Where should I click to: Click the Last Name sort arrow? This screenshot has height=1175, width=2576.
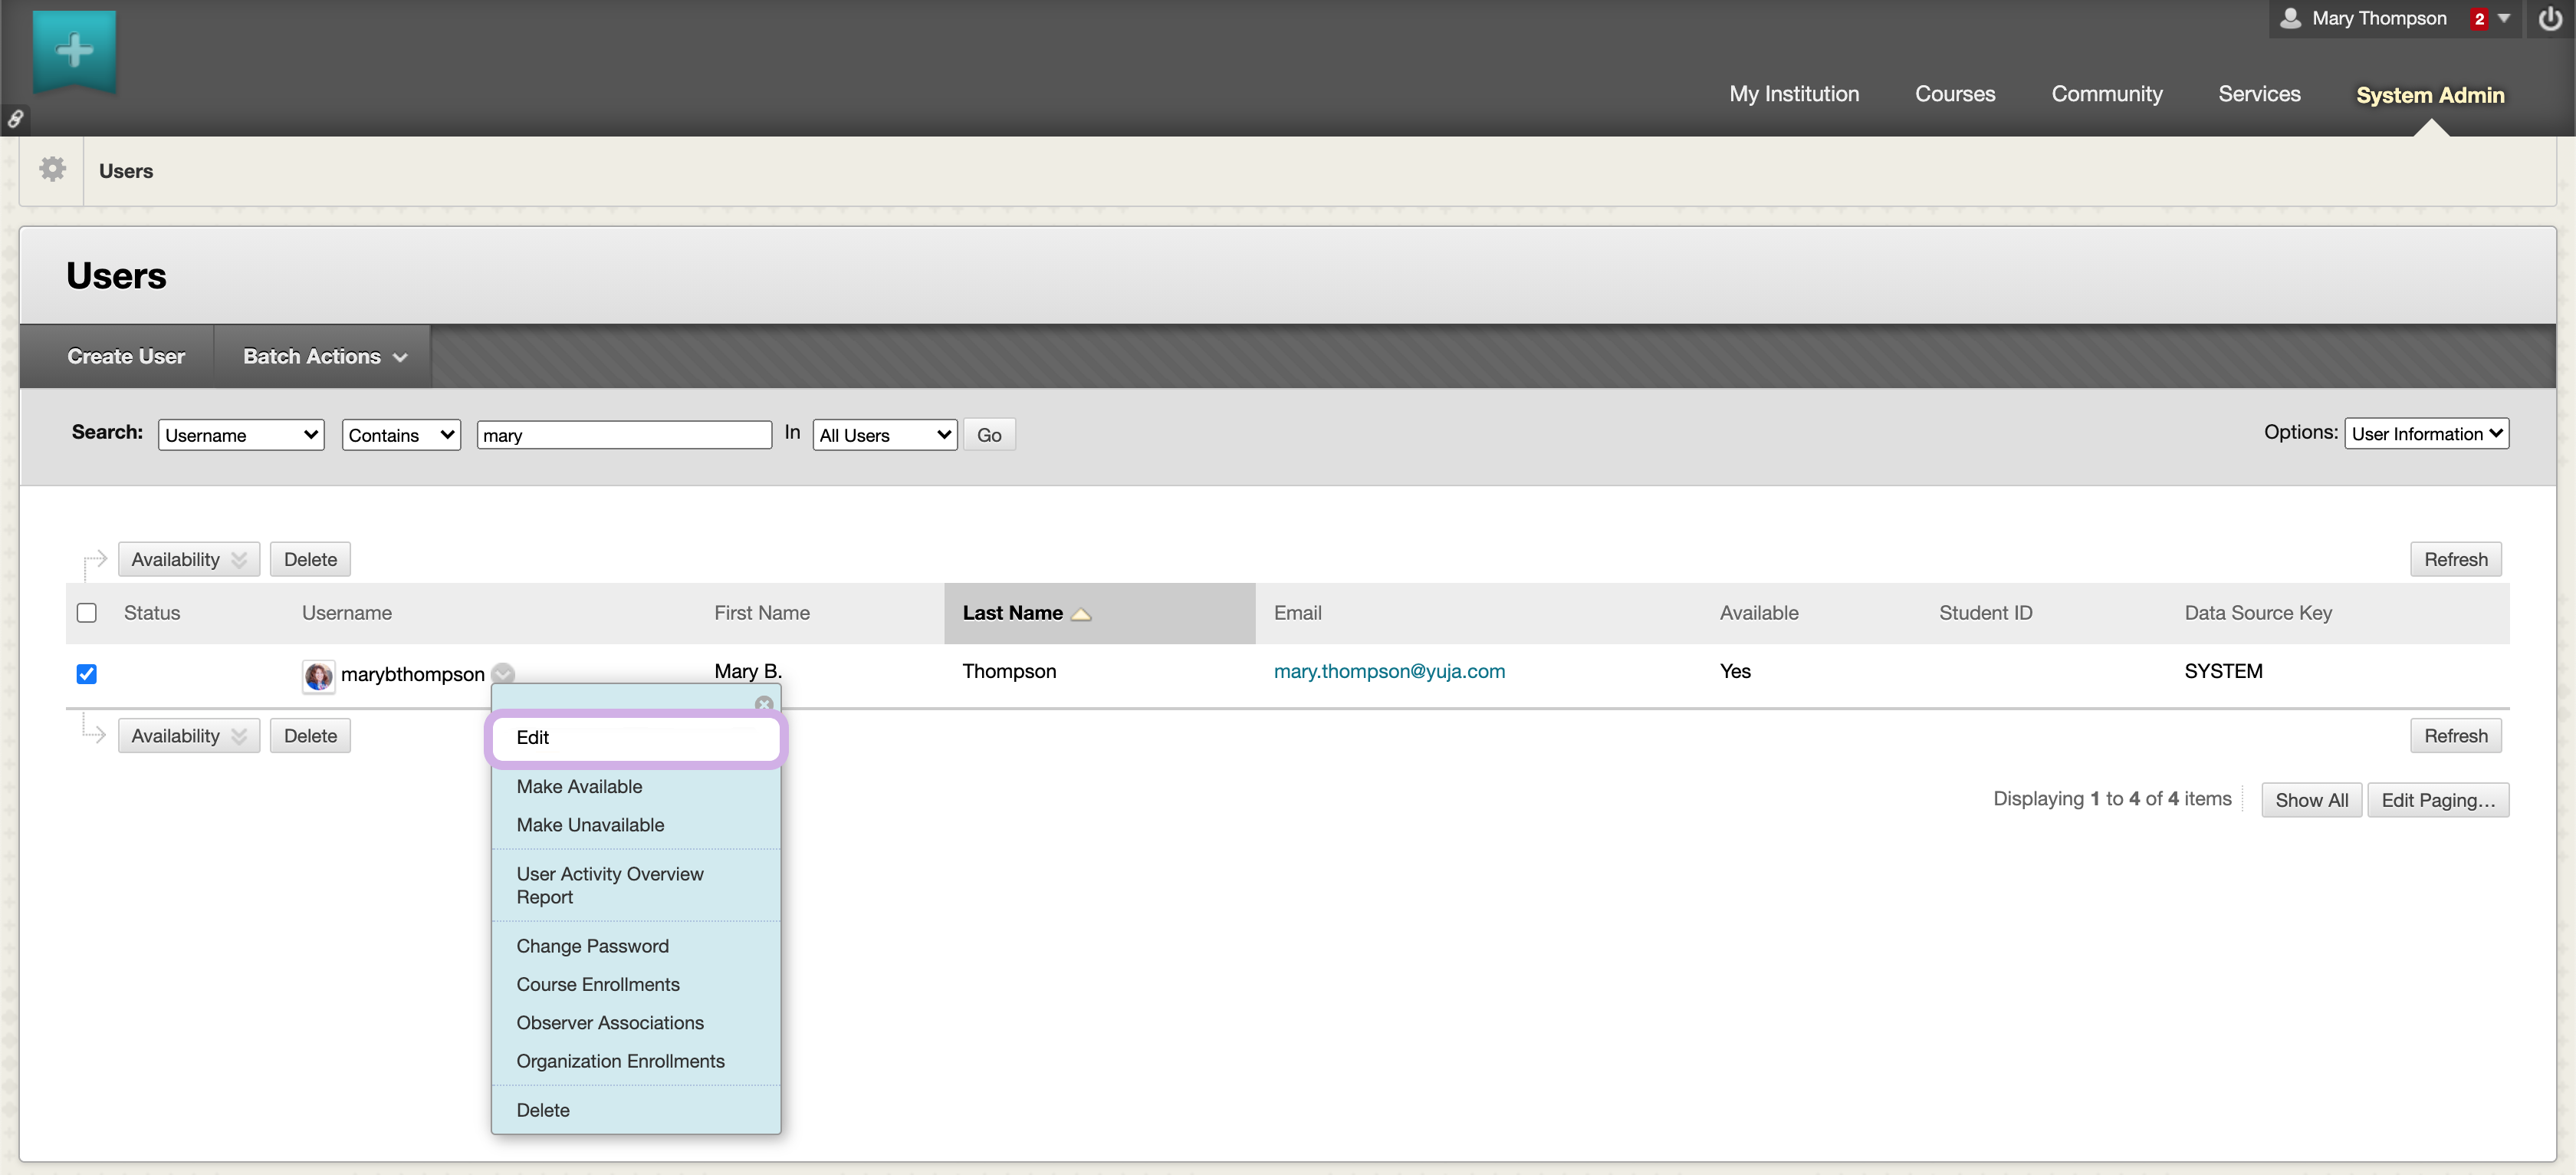[x=1081, y=615]
